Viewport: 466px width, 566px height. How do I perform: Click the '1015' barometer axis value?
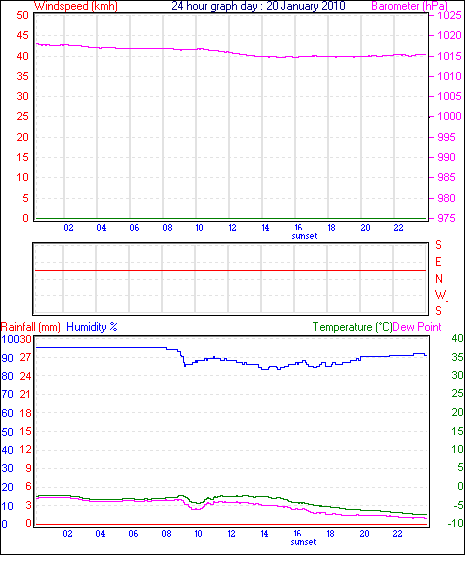pyautogui.click(x=449, y=56)
